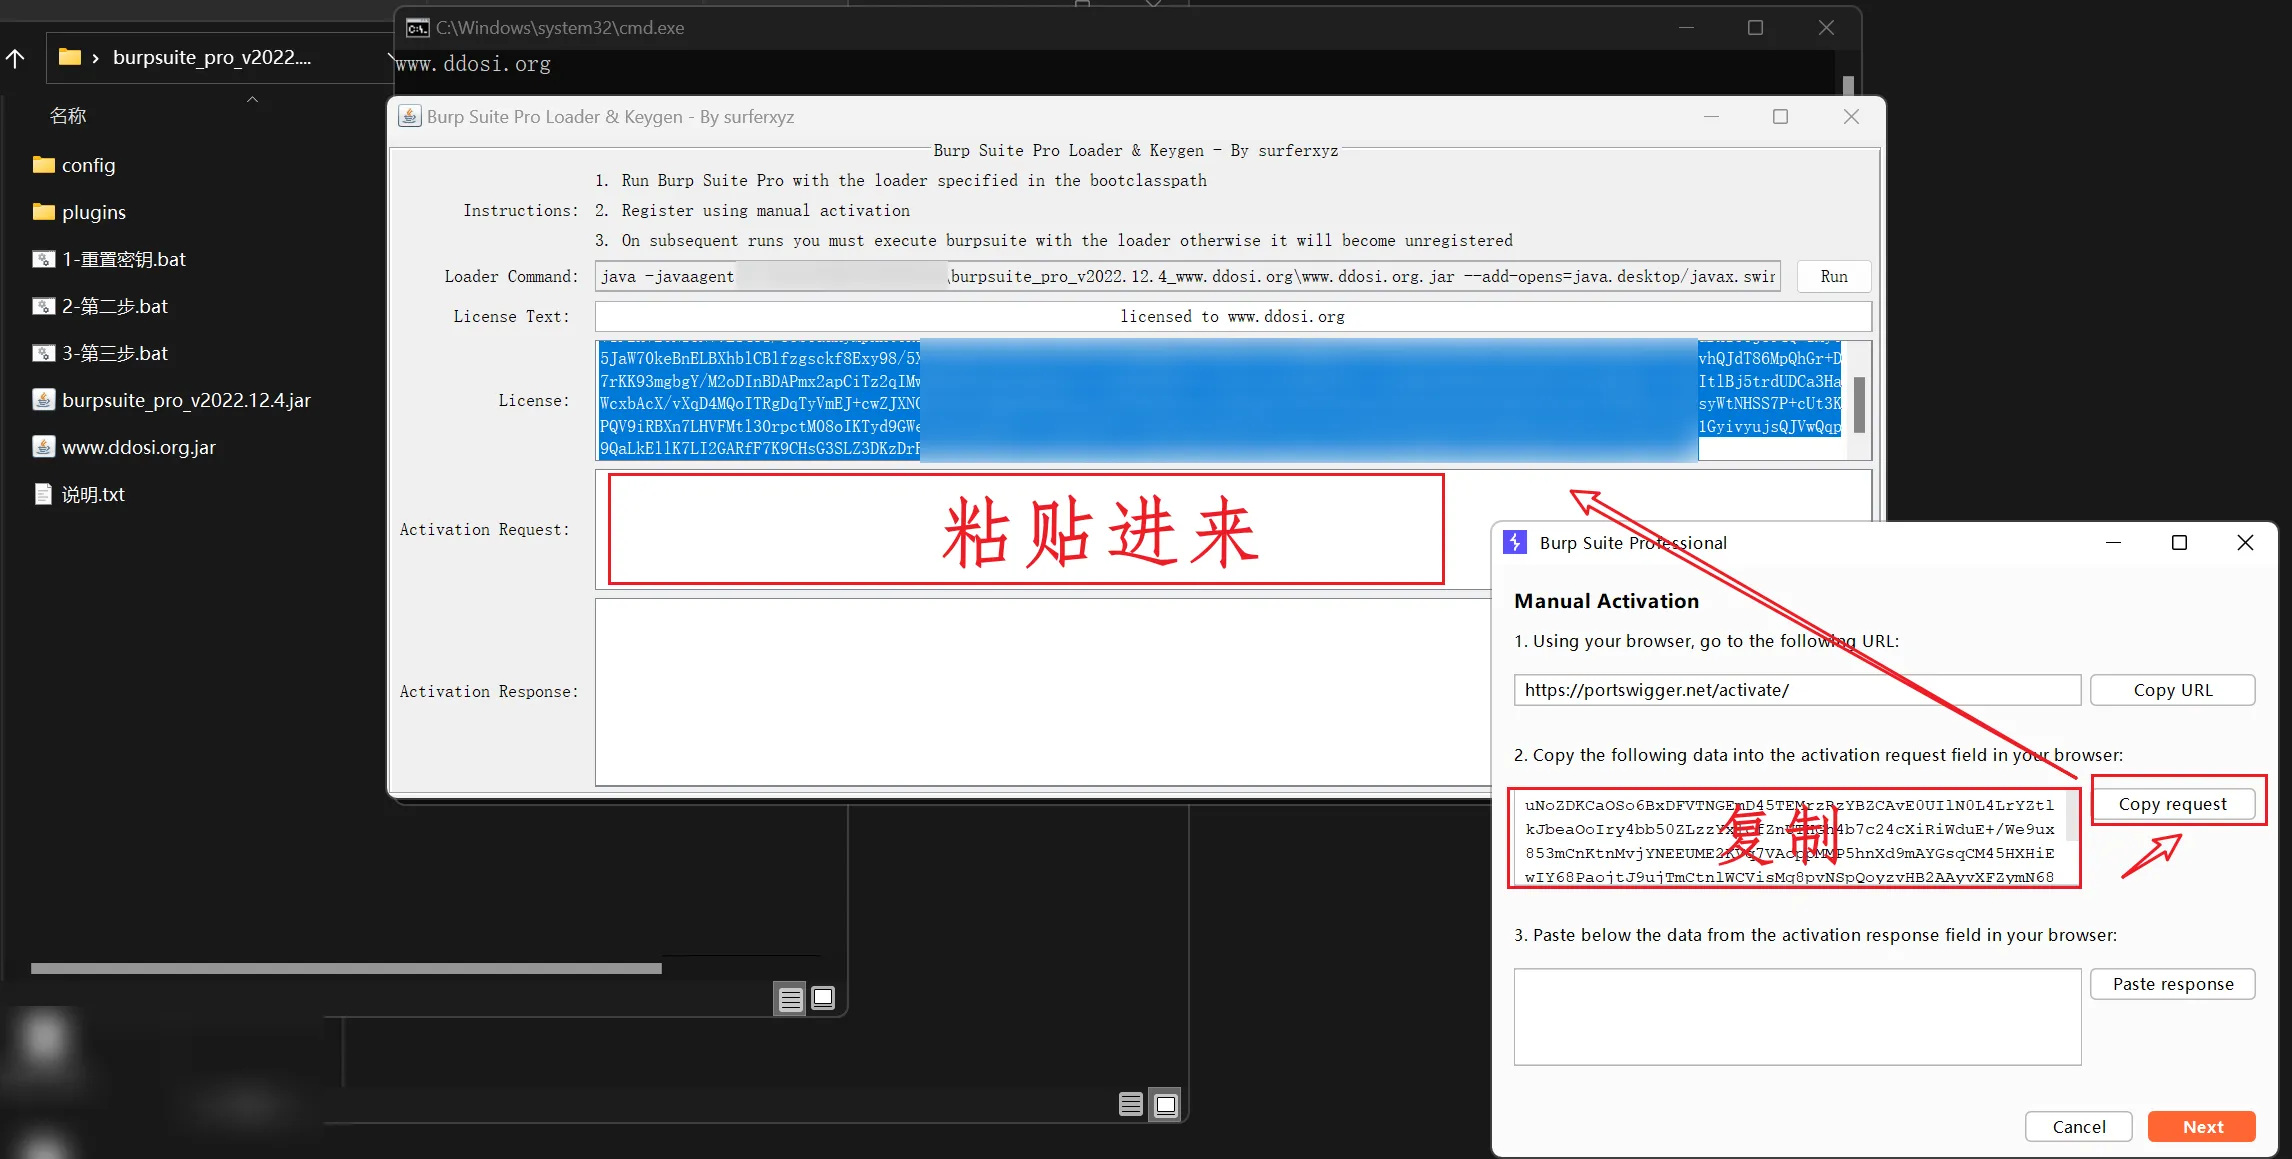This screenshot has height=1159, width=2292.
Task: Click the Paste response button
Action: (2172, 984)
